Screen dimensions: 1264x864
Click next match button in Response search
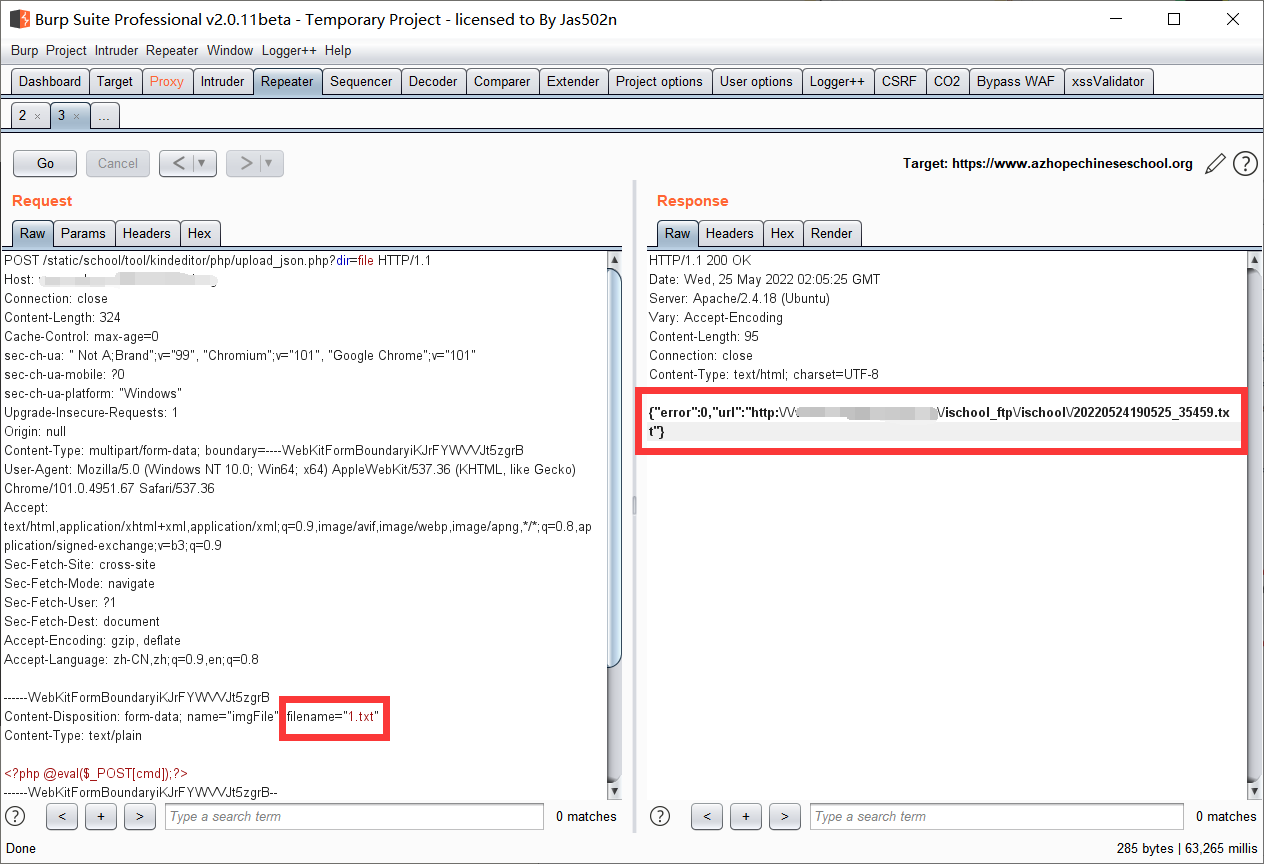(x=785, y=816)
